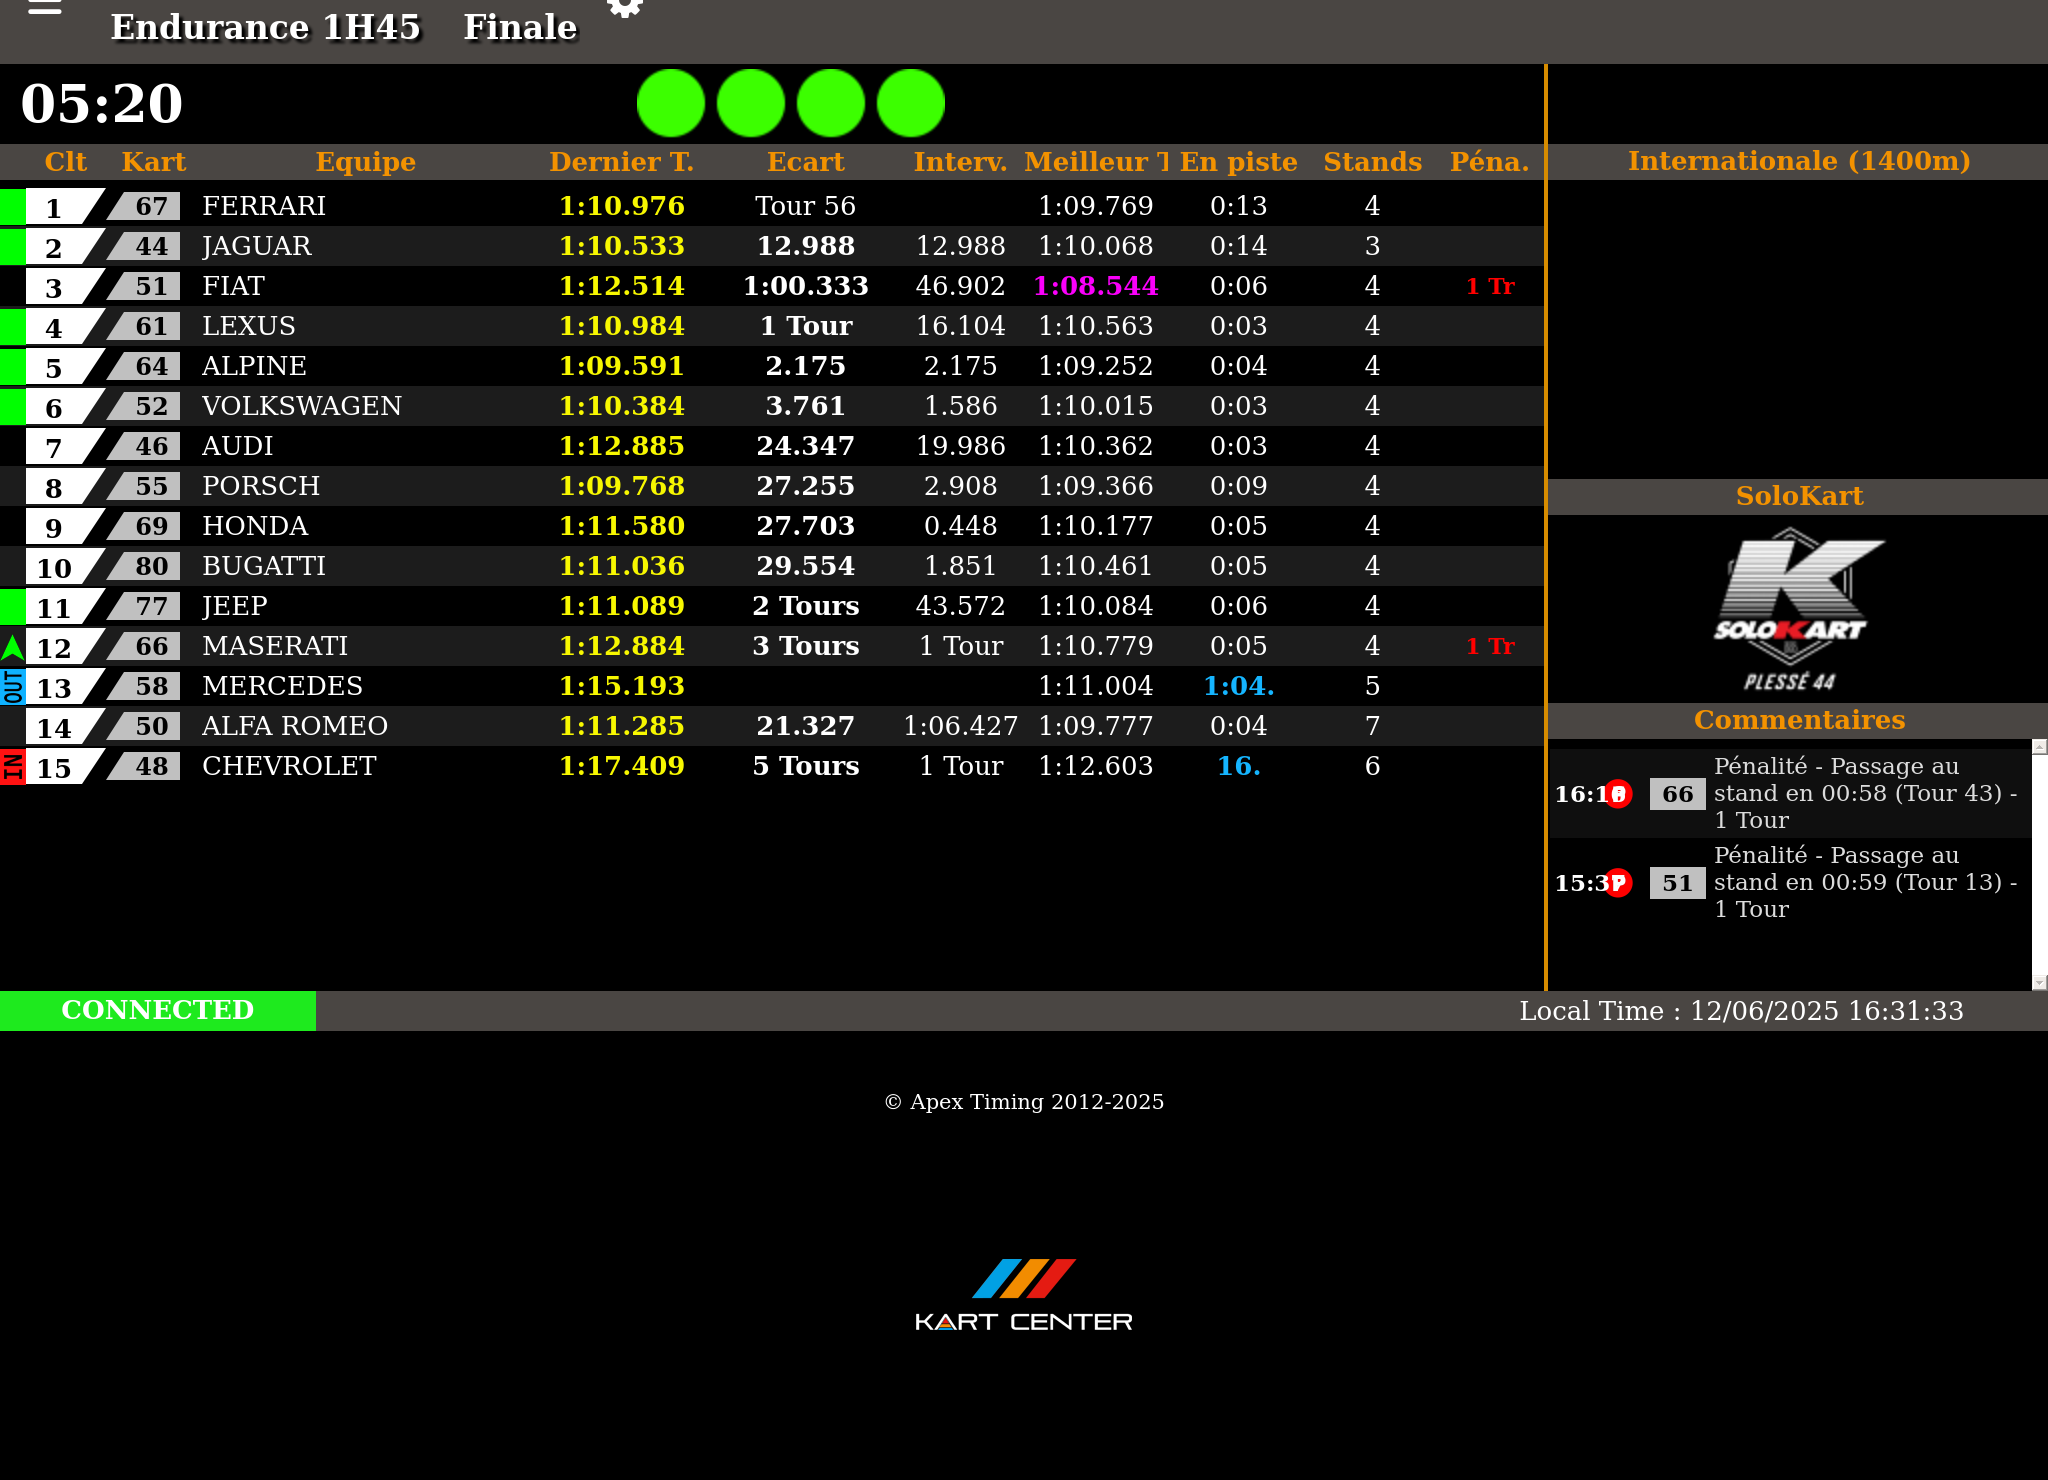Select the JAGUAR team name
This screenshot has height=1480, width=2048.
click(257, 246)
